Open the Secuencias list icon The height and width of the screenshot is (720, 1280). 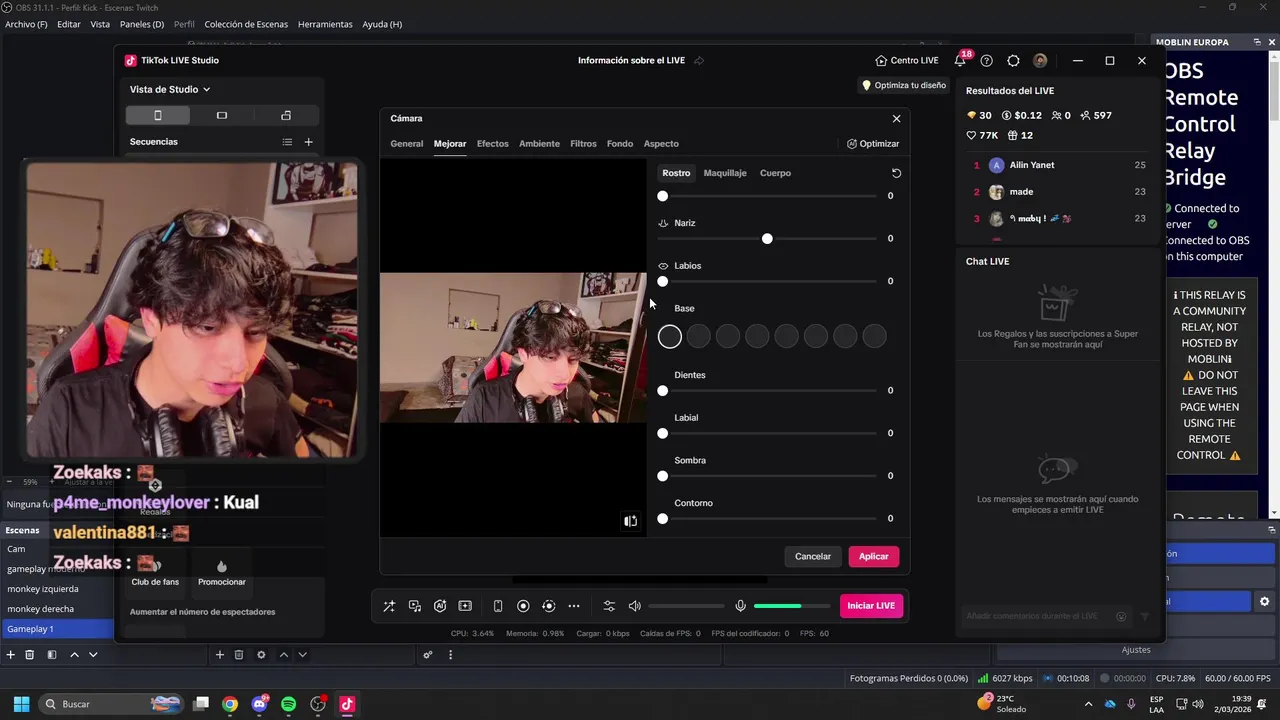[287, 142]
